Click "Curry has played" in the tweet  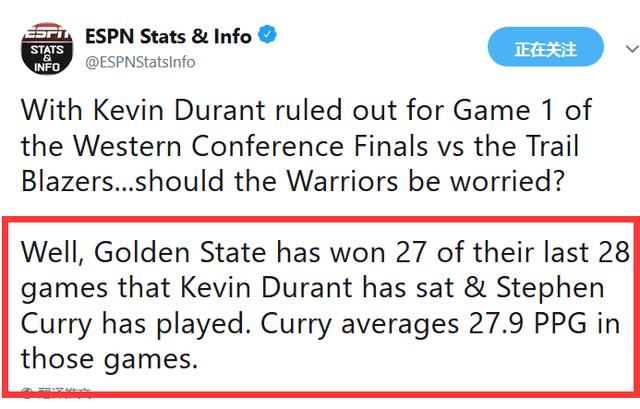(x=136, y=323)
